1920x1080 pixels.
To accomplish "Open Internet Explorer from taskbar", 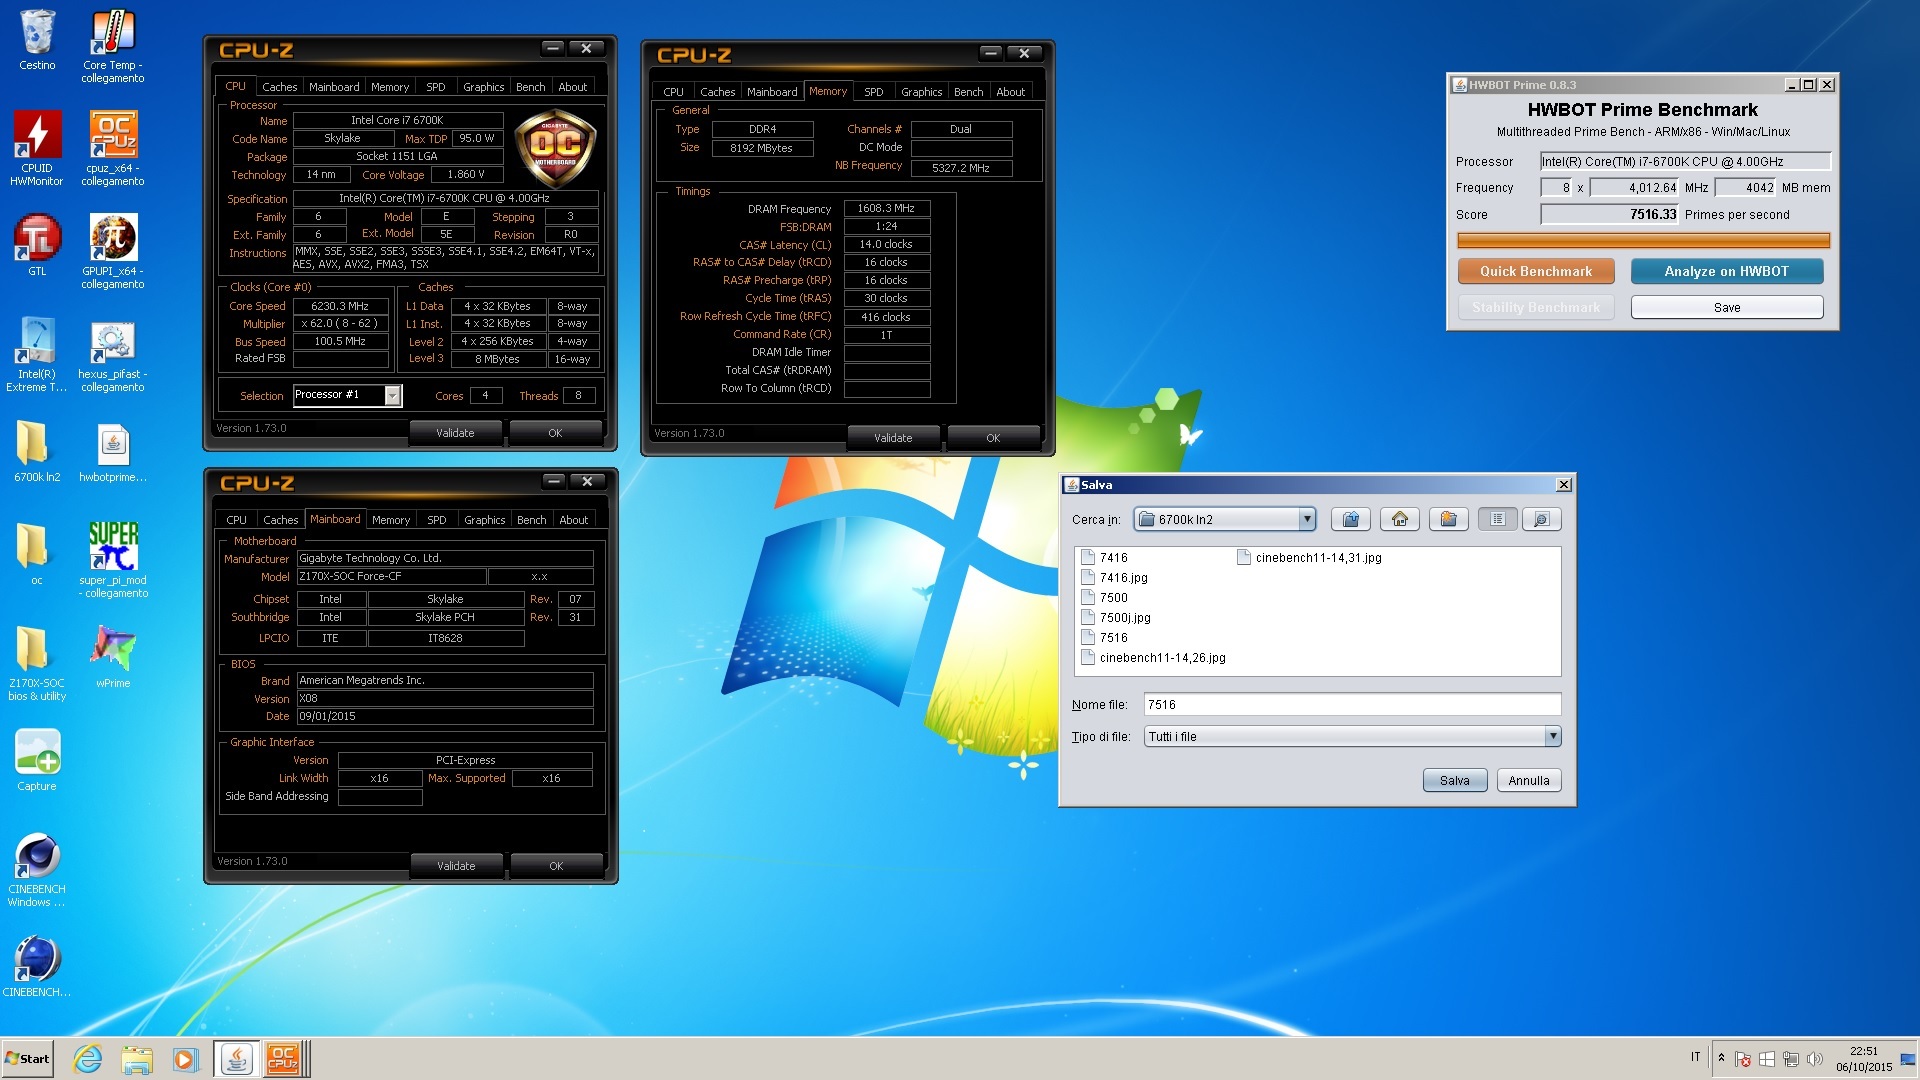I will tap(88, 1059).
